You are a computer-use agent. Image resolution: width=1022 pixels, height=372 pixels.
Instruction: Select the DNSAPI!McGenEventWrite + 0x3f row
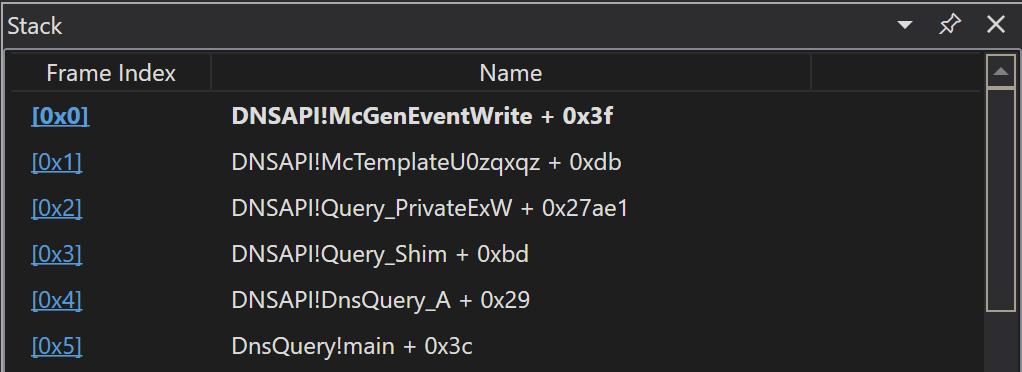tap(495, 116)
